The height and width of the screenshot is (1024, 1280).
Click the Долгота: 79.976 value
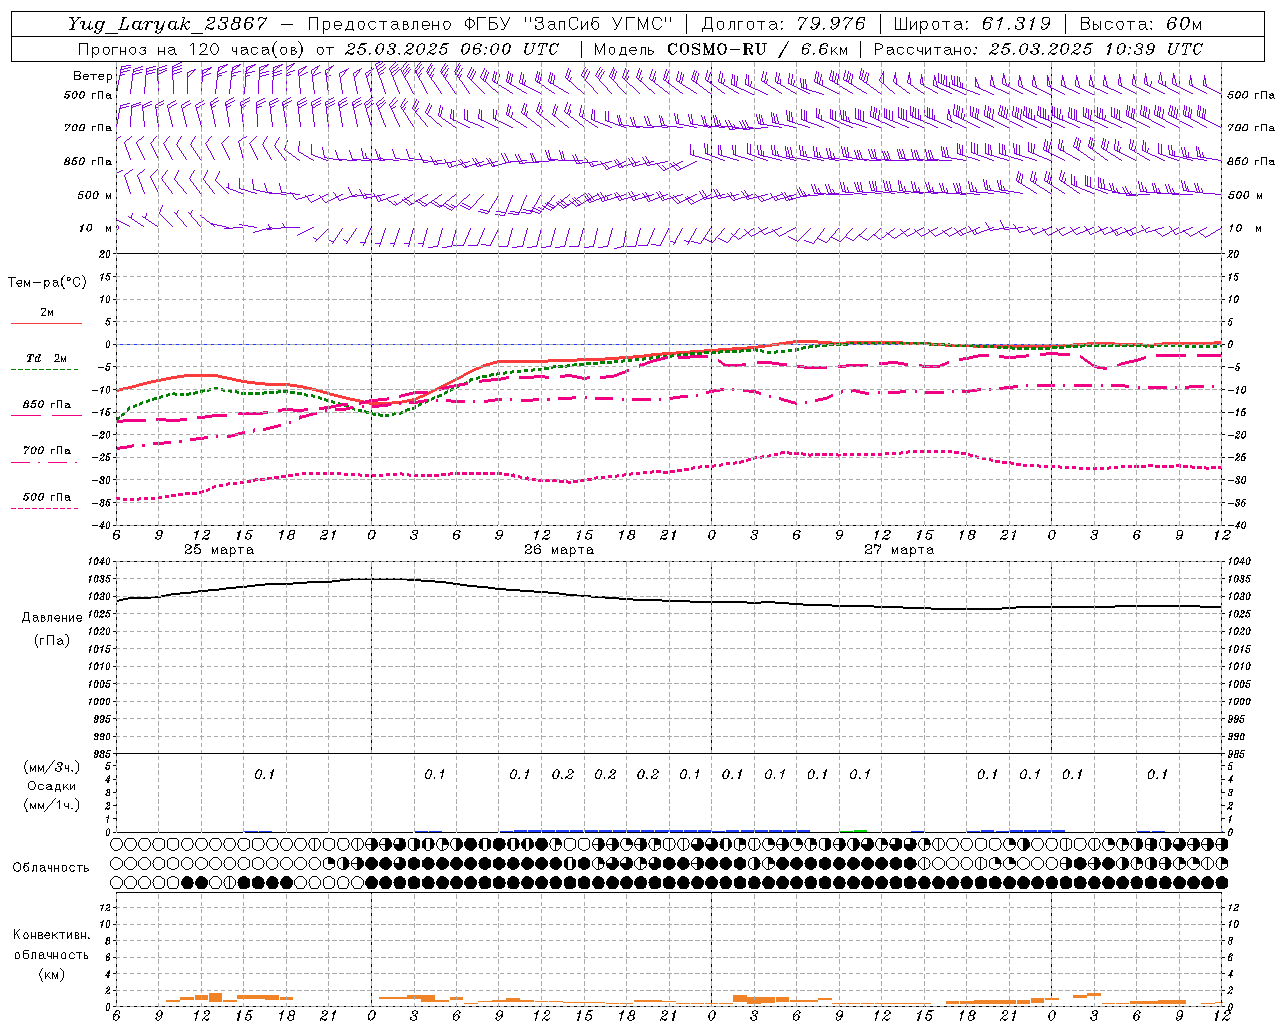[x=783, y=24]
